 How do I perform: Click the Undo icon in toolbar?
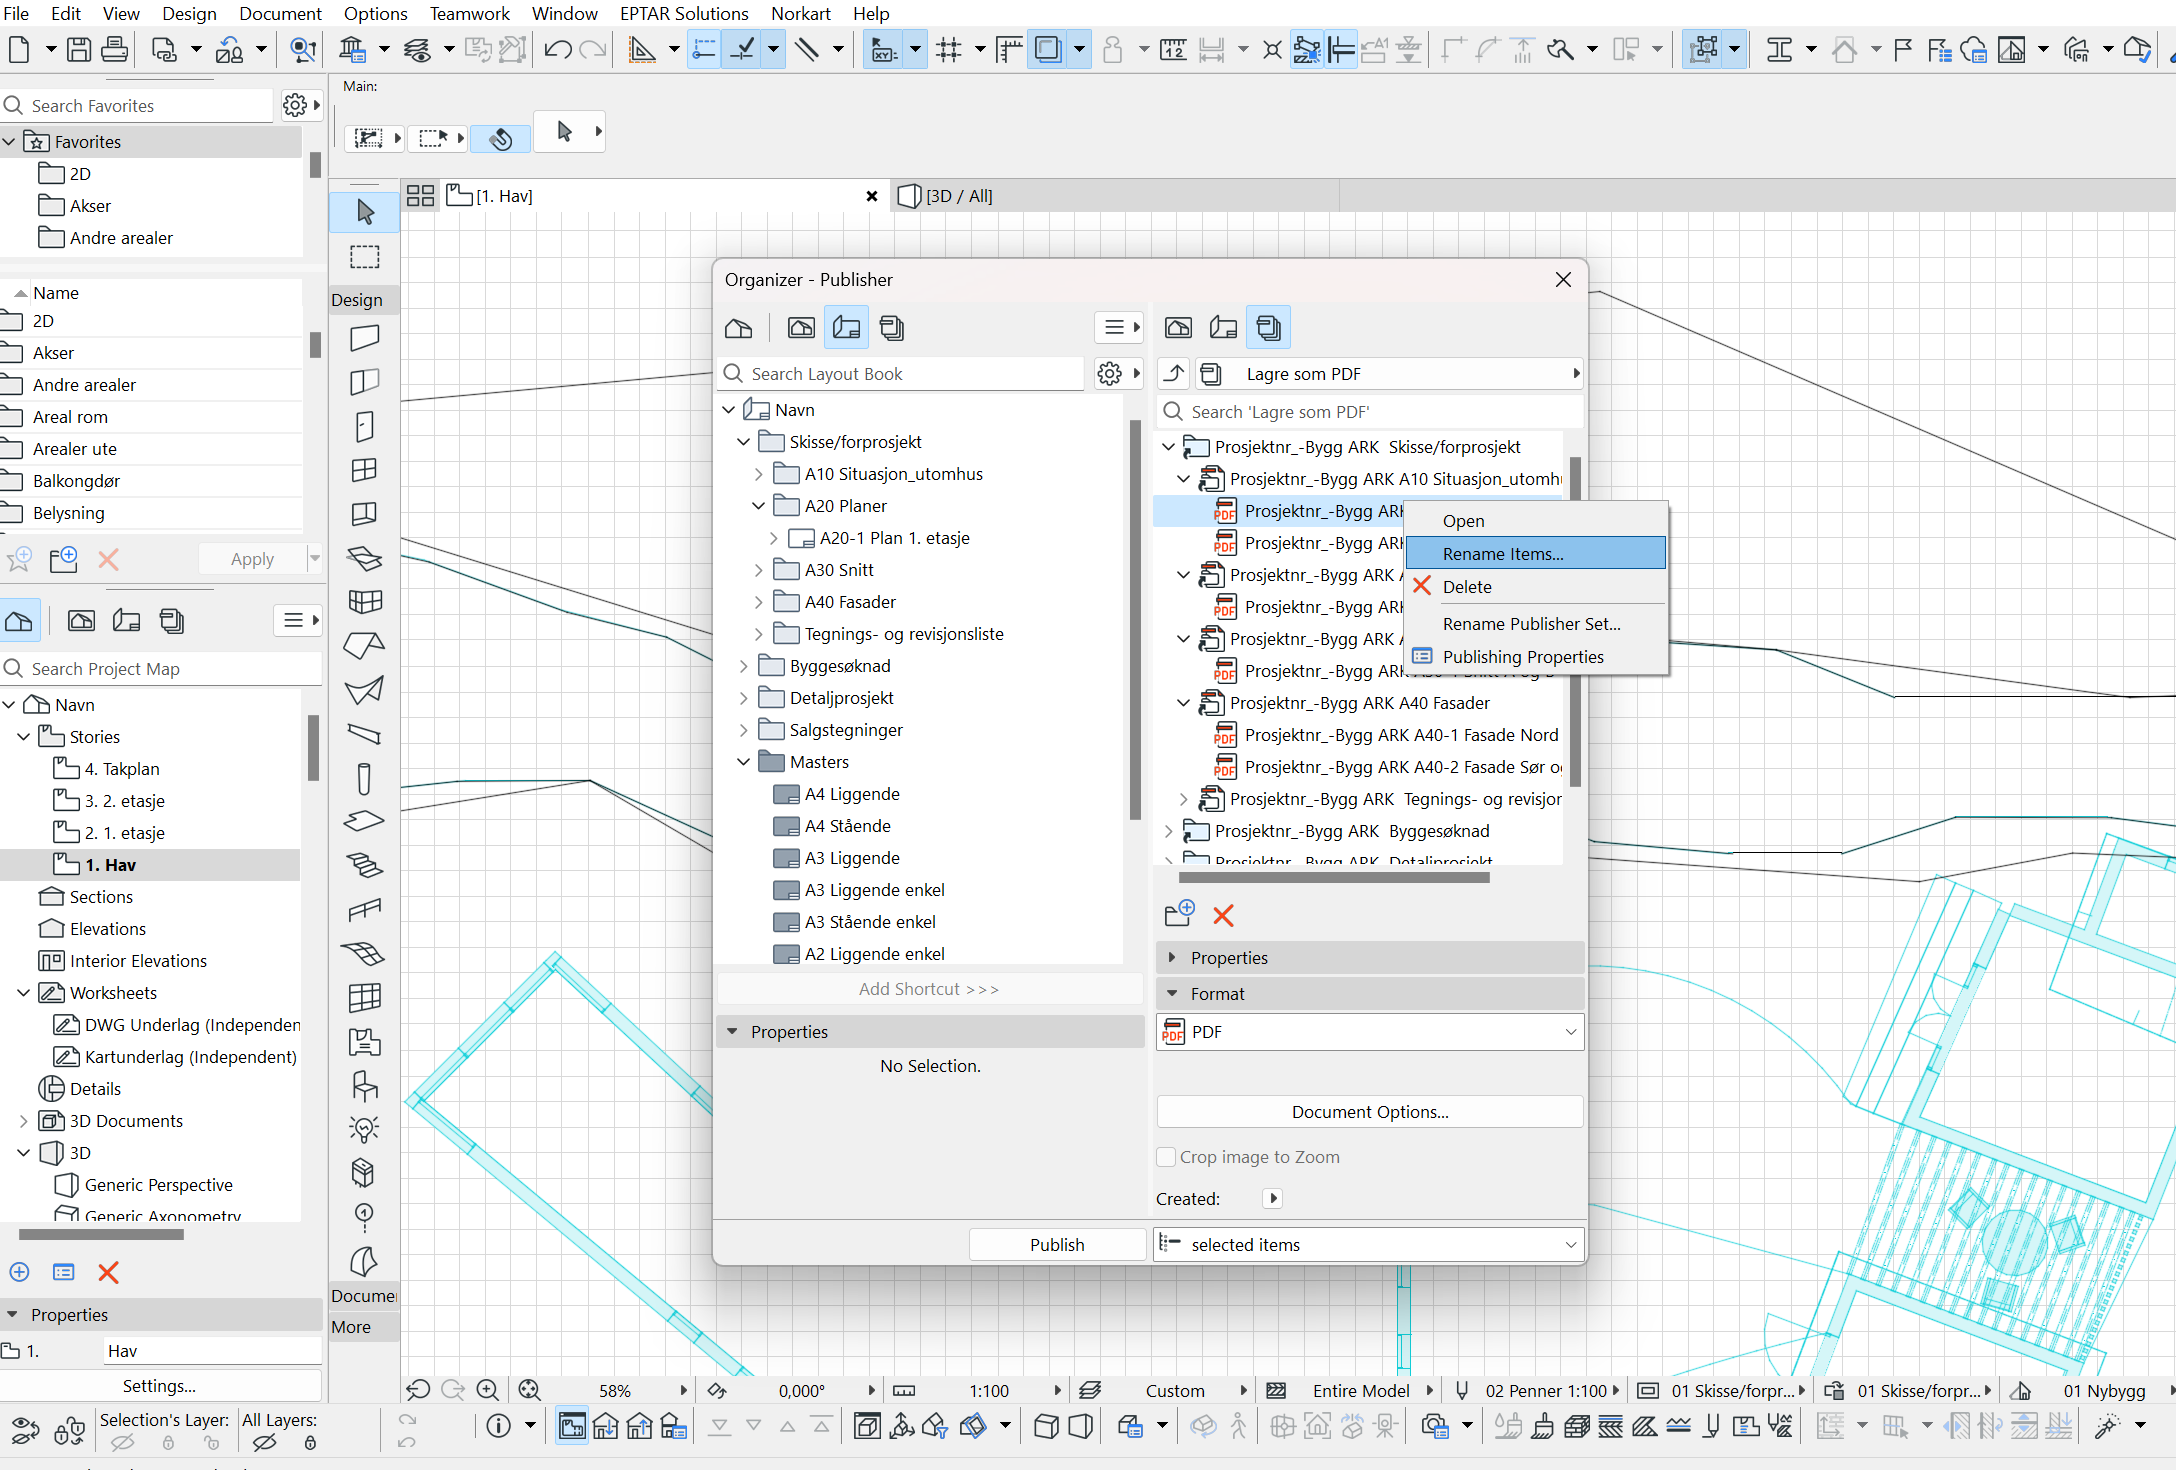coord(558,49)
